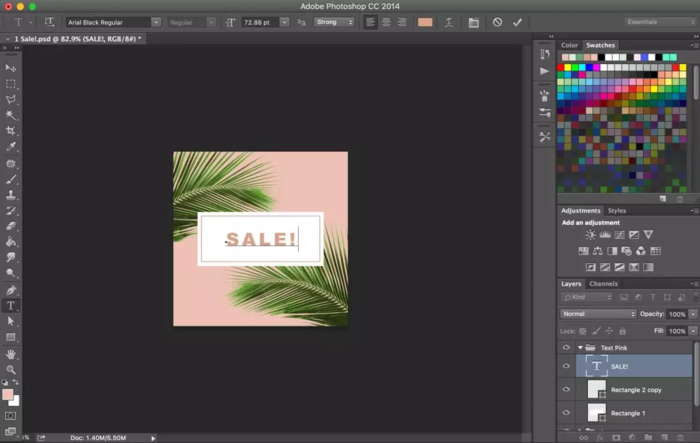Left align the text
Image resolution: width=700 pixels, height=443 pixels.
pos(371,22)
